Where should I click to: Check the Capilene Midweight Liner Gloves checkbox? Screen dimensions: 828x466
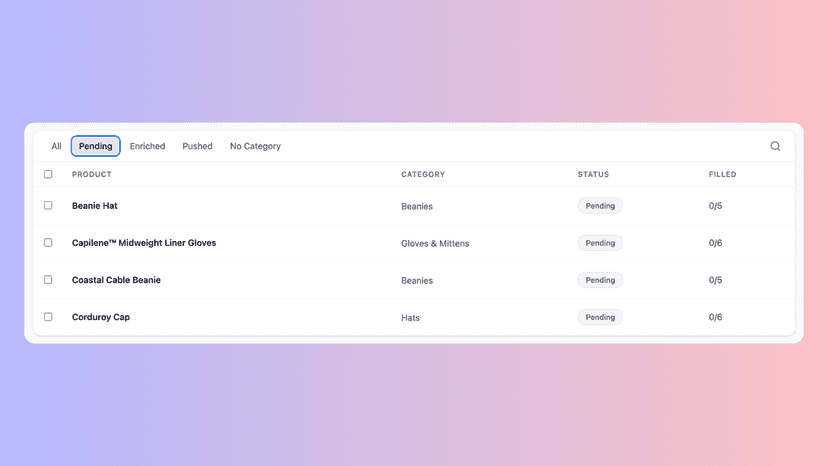(x=48, y=243)
